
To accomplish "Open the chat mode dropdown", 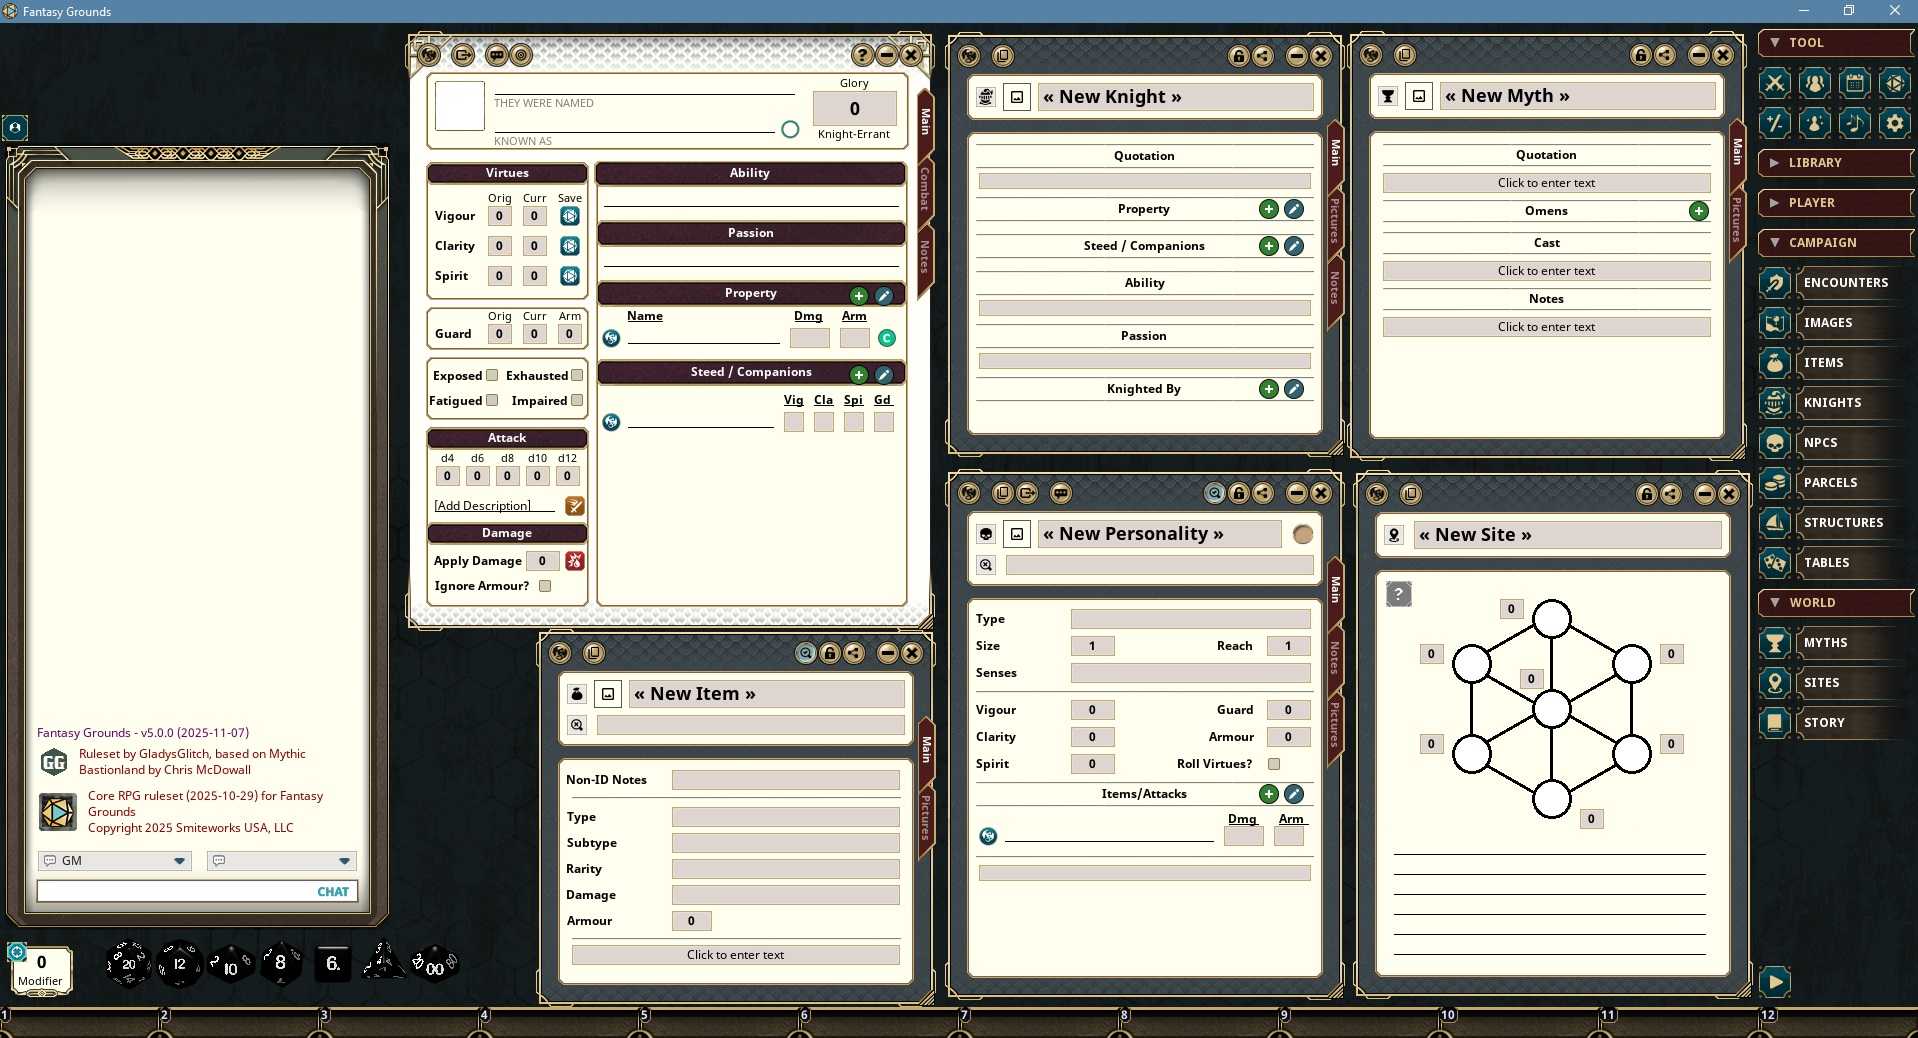I will (281, 861).
